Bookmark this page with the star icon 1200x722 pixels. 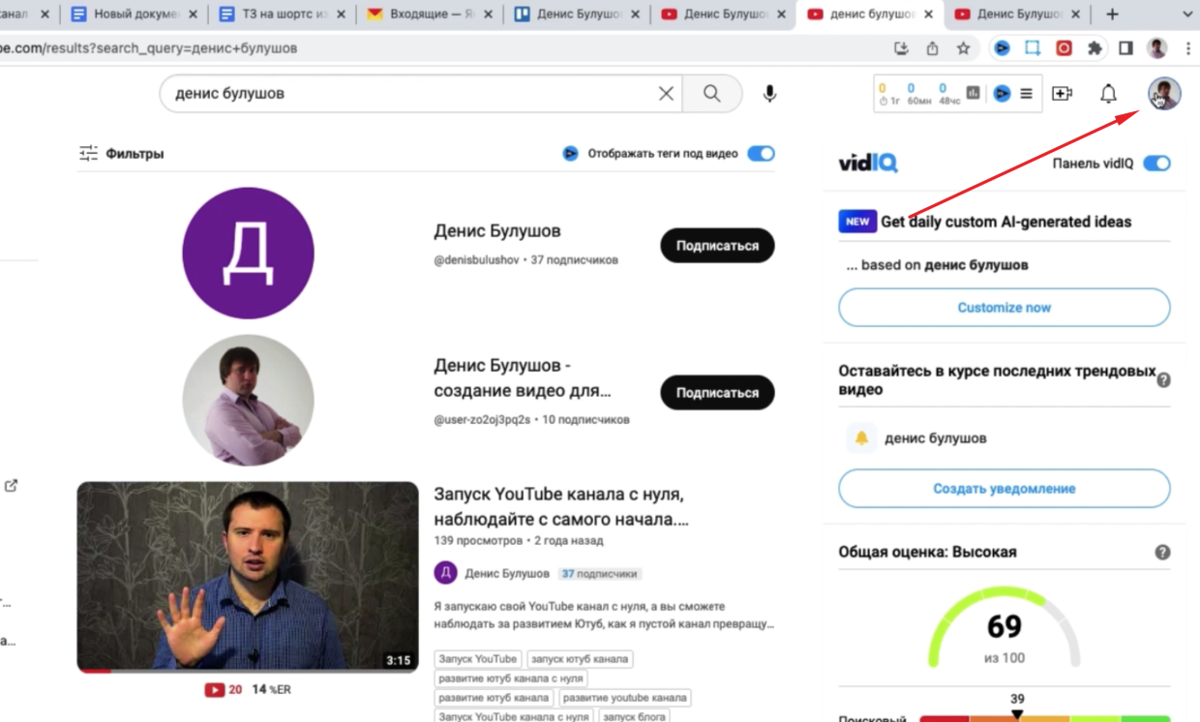coord(963,48)
